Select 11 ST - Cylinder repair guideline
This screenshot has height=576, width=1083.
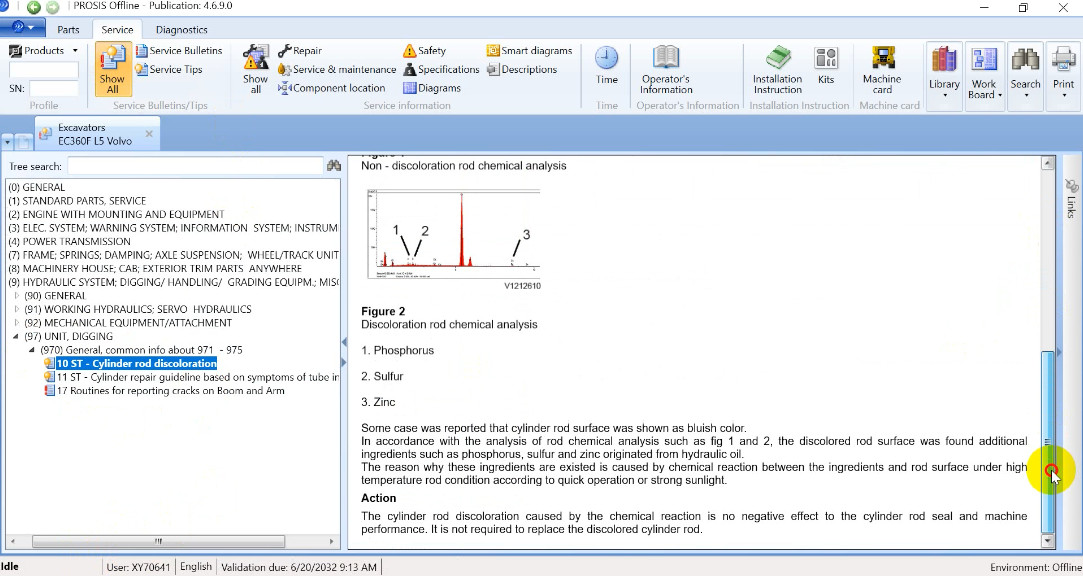[x=198, y=377]
